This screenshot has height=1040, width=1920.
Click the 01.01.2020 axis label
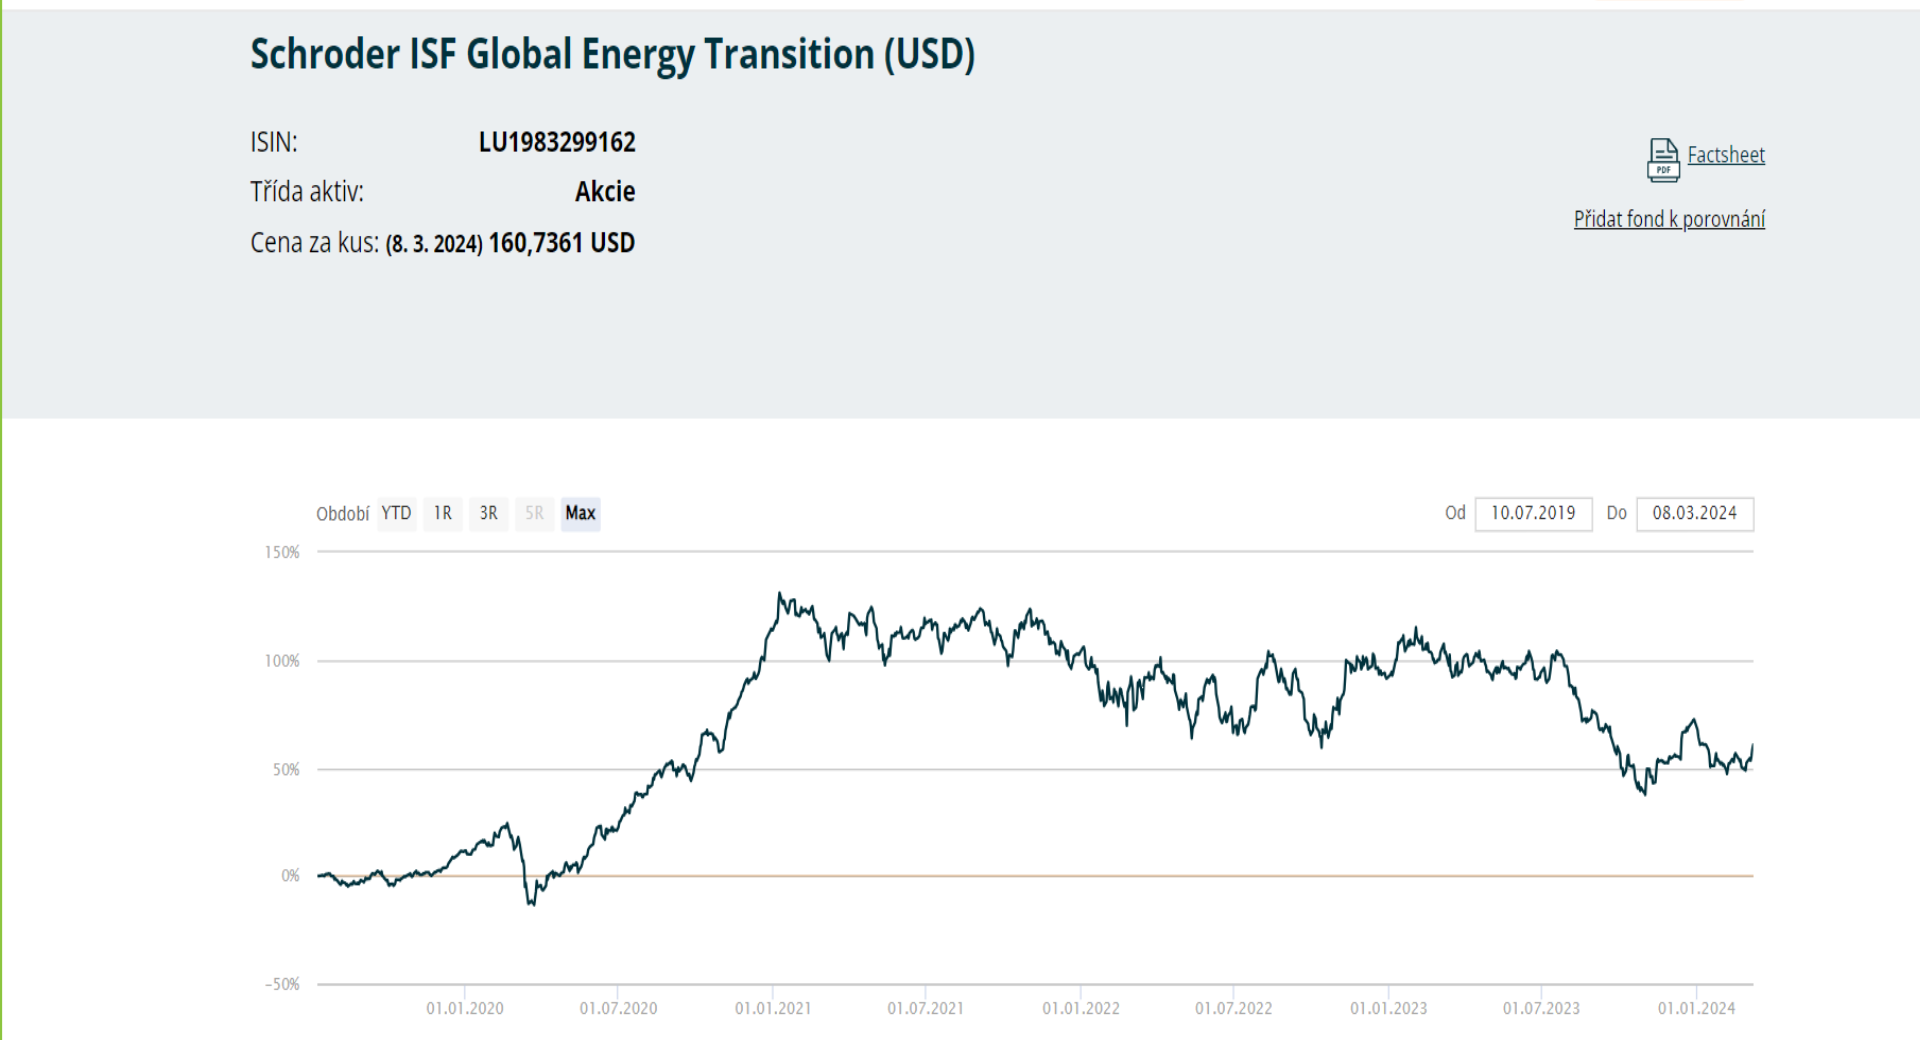pos(465,1008)
